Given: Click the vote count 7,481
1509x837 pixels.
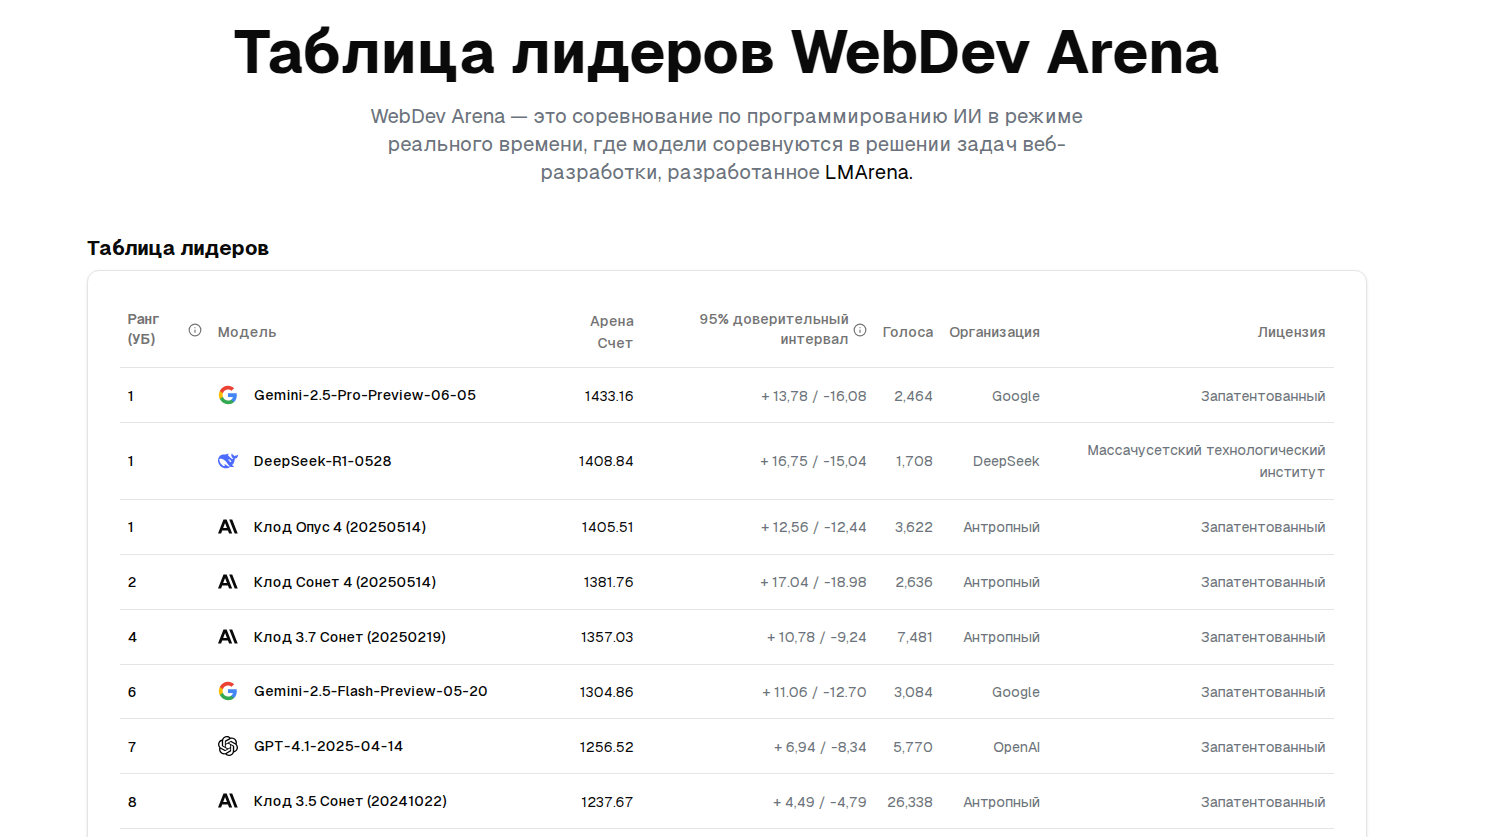Looking at the screenshot, I should click(915, 637).
